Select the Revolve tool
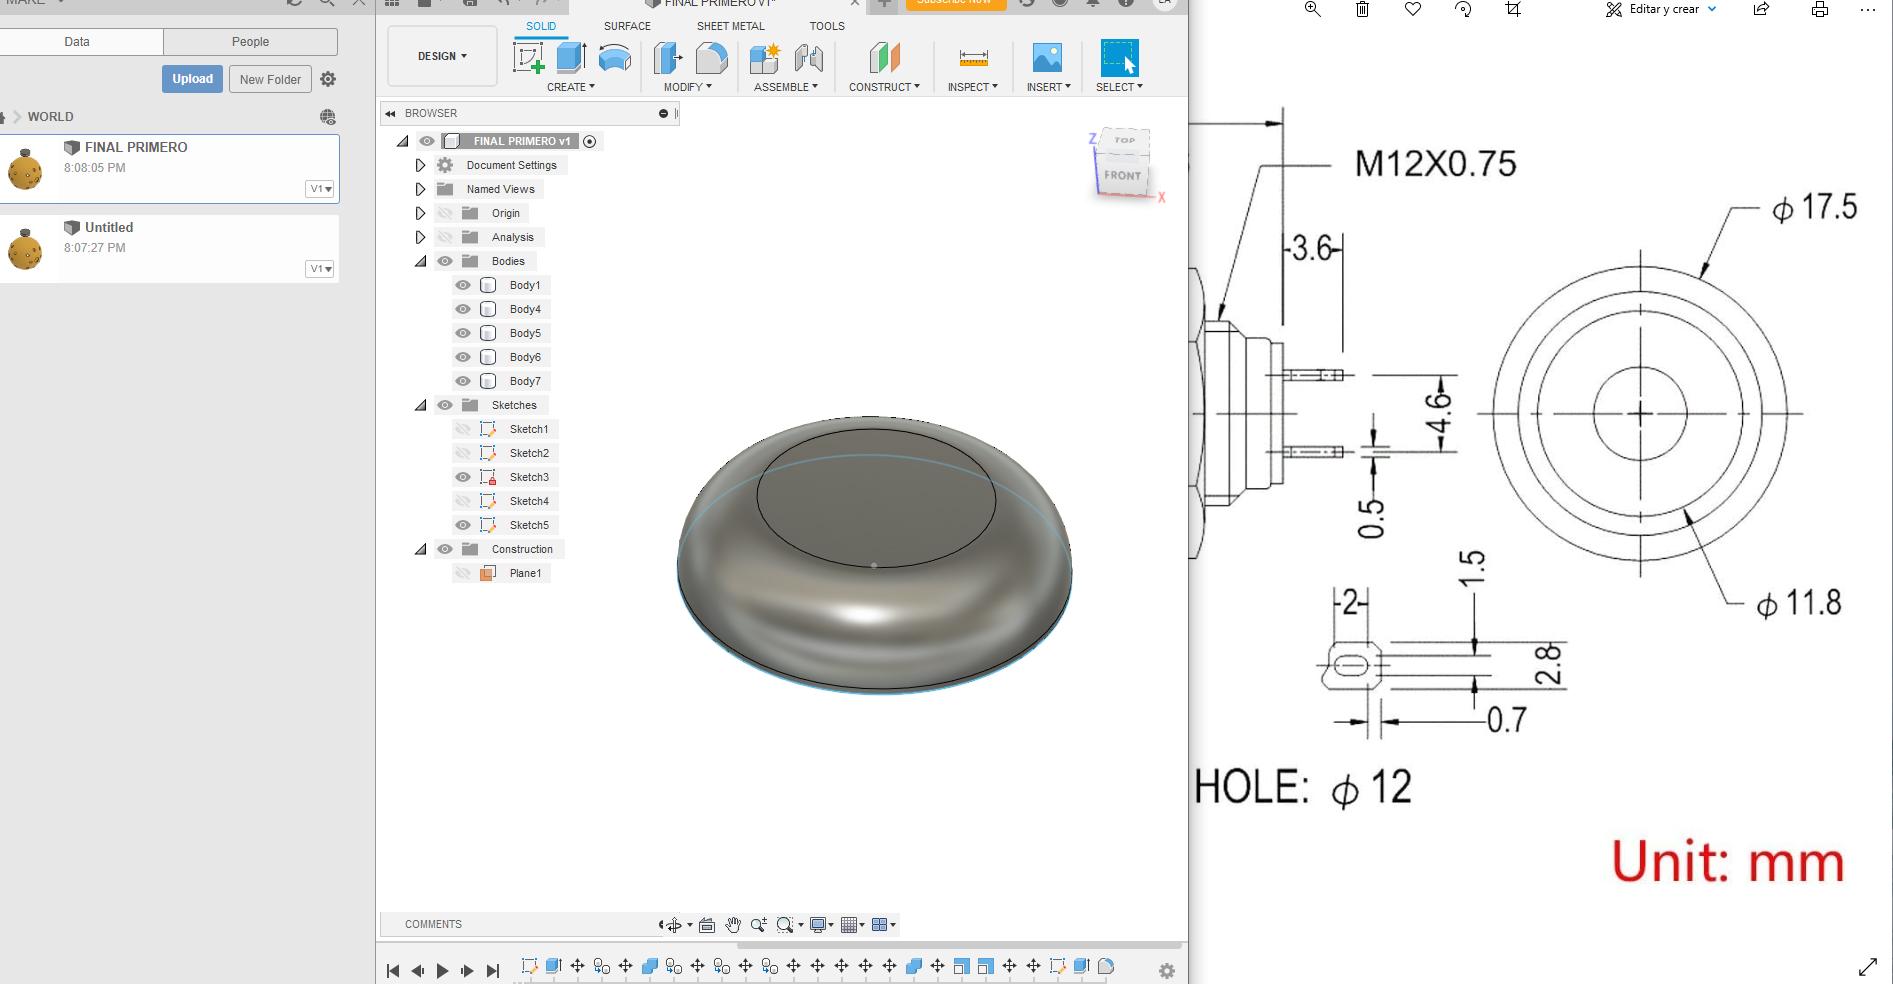This screenshot has width=1893, height=984. click(x=614, y=58)
